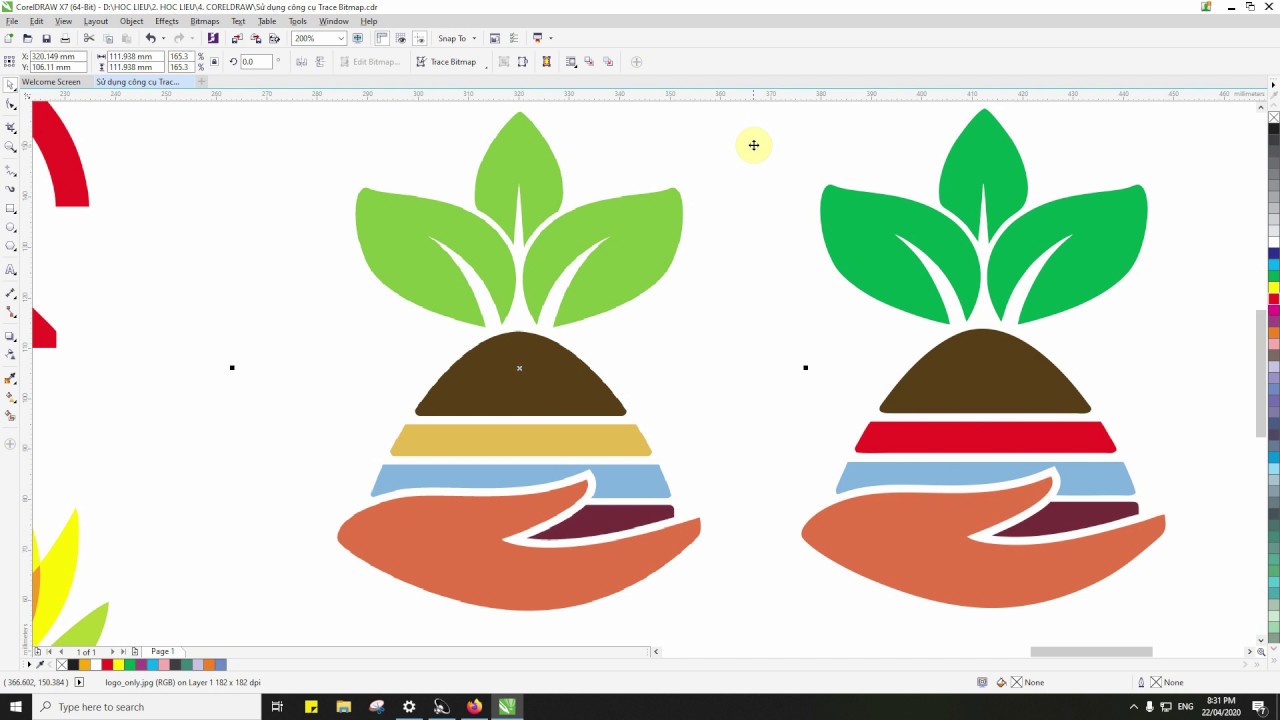1280x720 pixels.
Task: Toggle Show Guidelines button
Action: click(x=419, y=38)
